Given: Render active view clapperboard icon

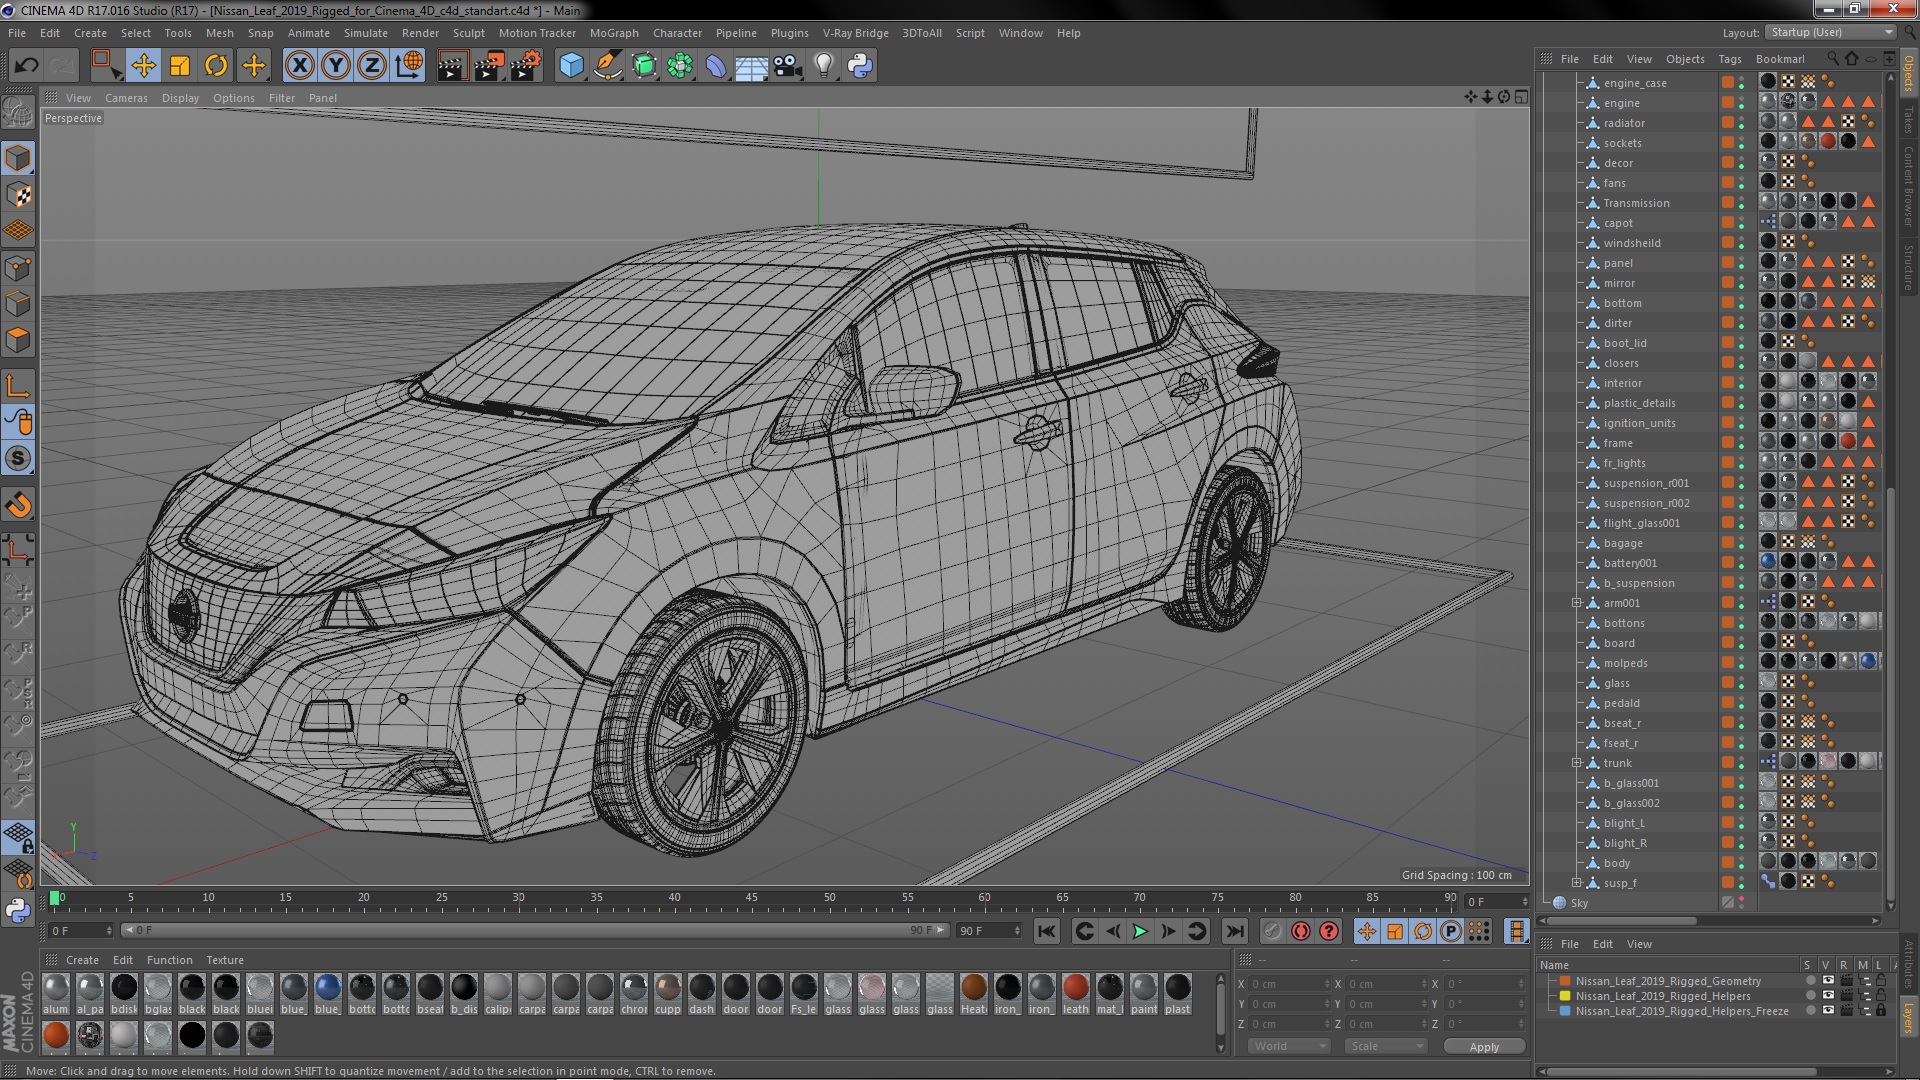Looking at the screenshot, I should pos(452,66).
